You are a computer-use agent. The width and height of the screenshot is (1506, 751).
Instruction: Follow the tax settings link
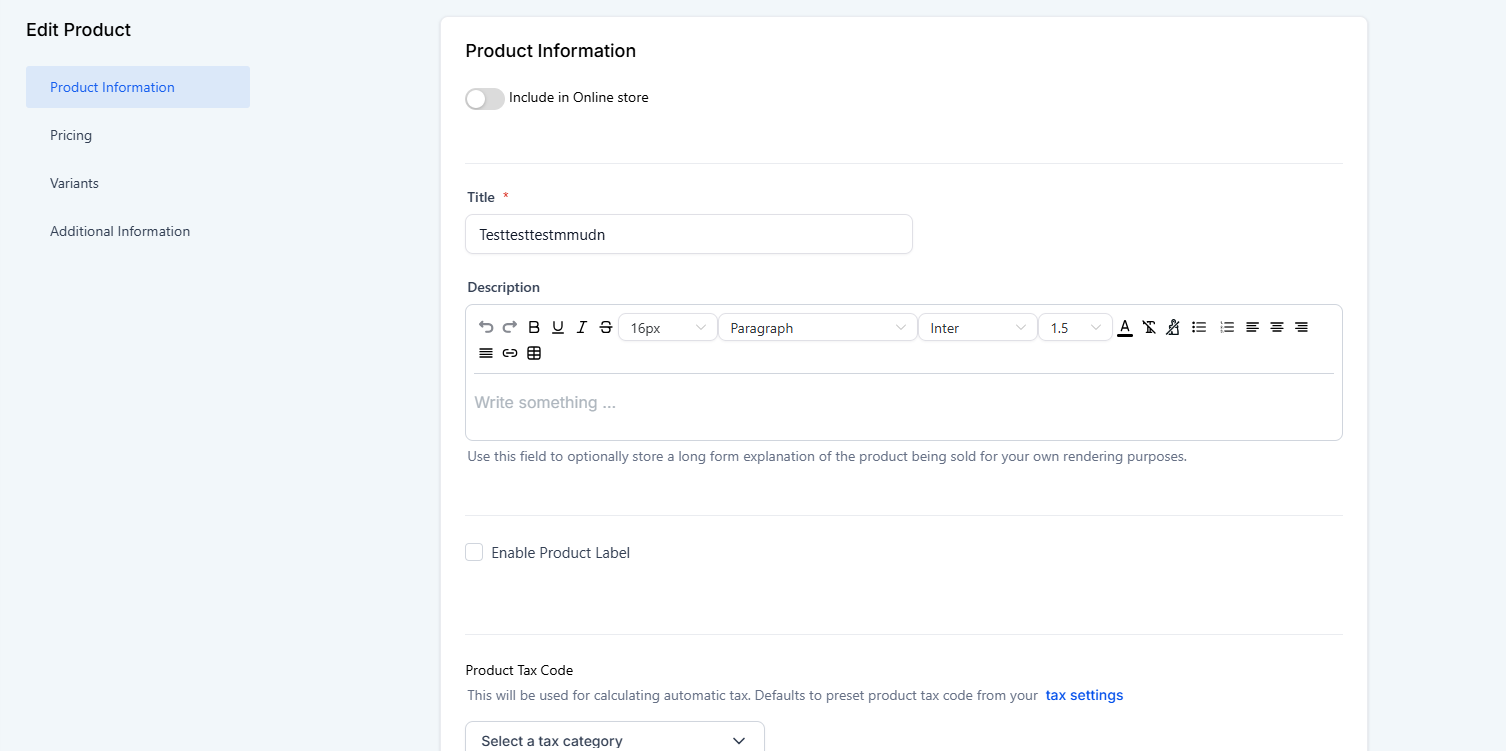(1084, 695)
